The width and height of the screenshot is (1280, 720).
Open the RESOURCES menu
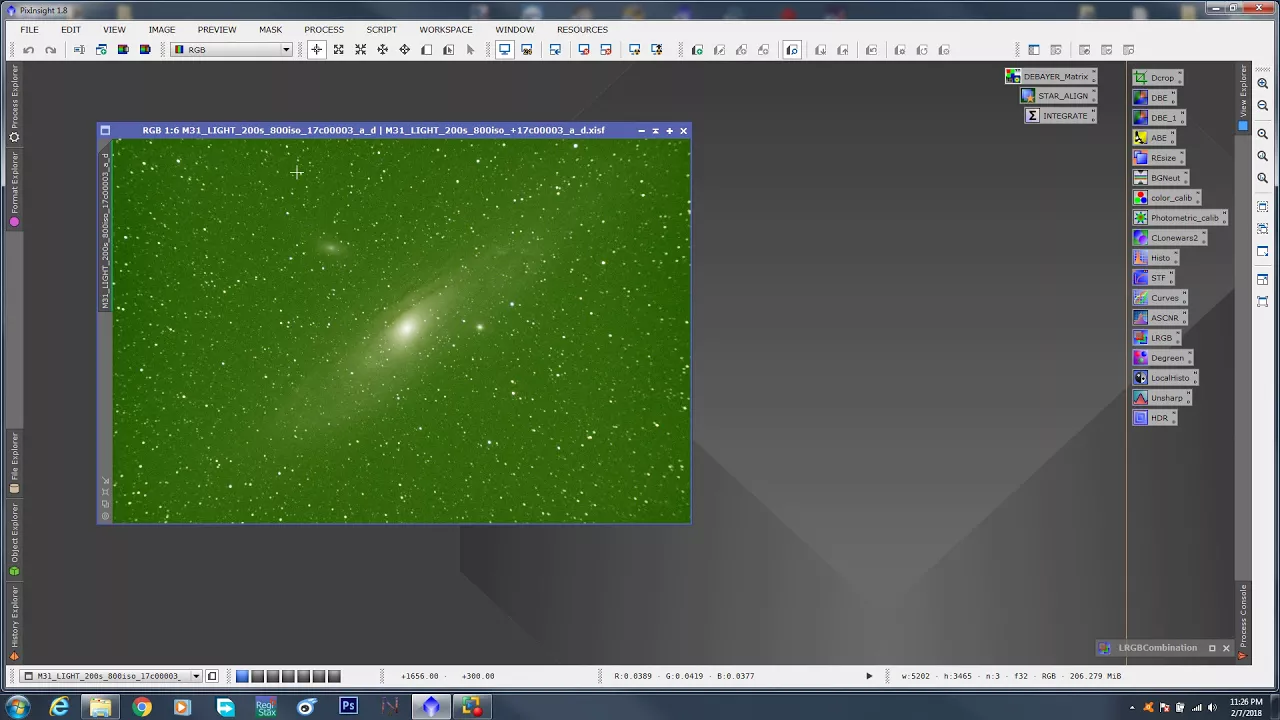582,30
